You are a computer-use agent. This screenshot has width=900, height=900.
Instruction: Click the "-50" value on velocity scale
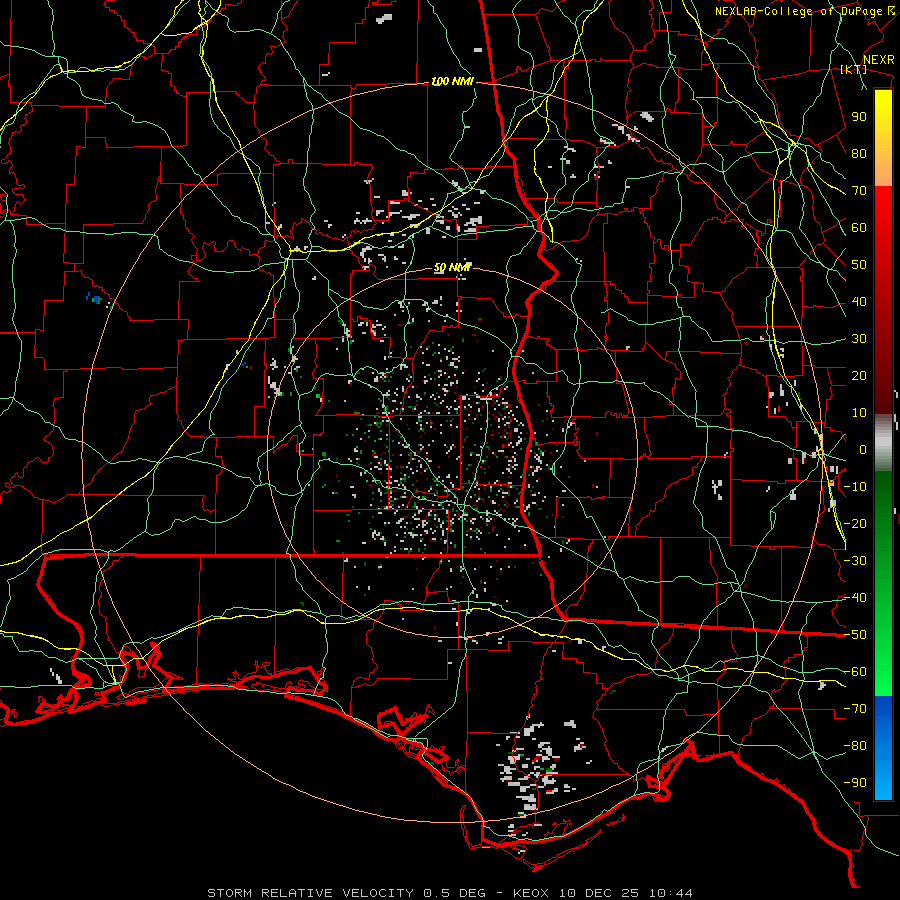855,635
